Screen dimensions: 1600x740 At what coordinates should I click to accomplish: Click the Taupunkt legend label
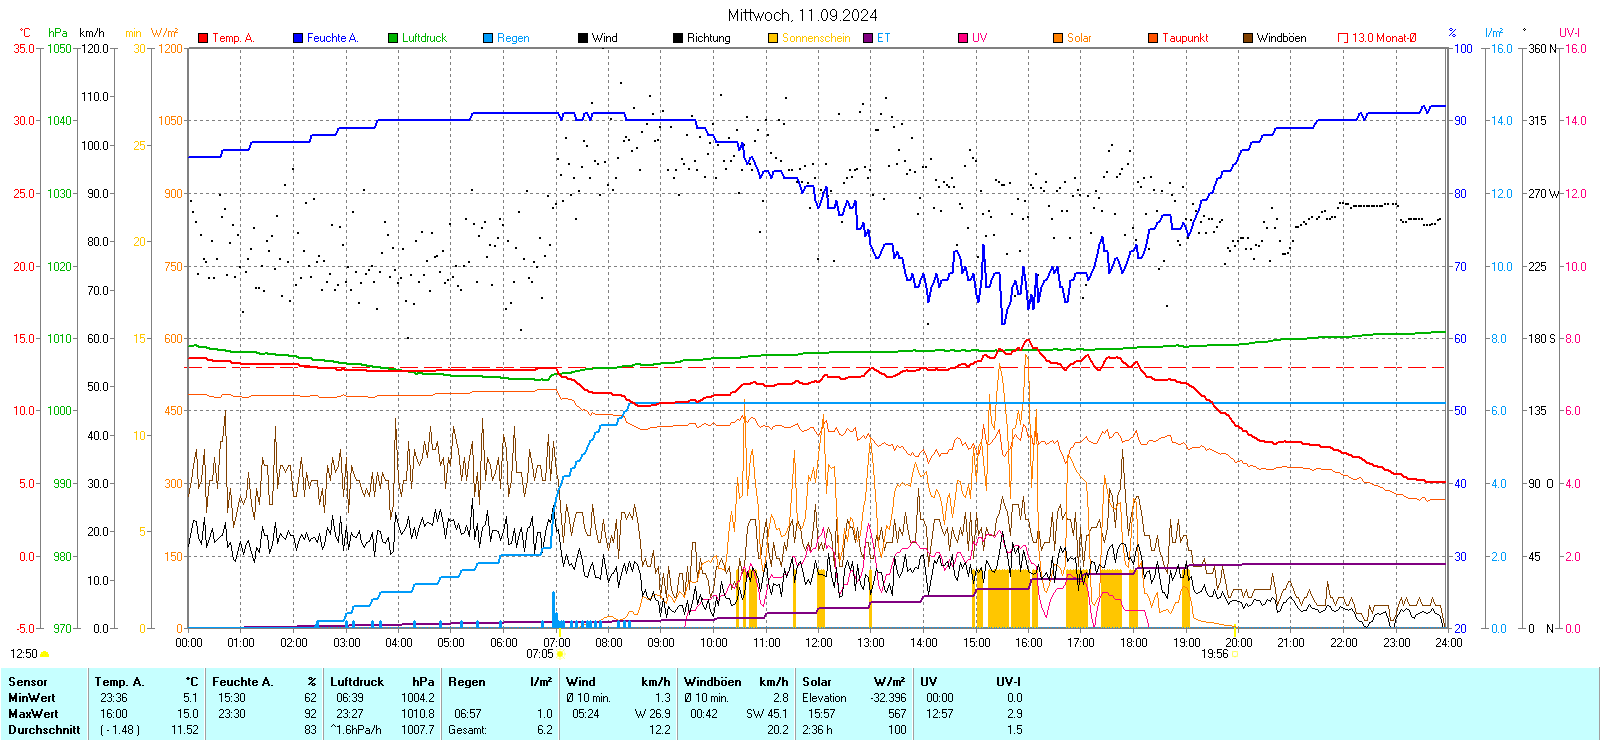[x=1185, y=38]
